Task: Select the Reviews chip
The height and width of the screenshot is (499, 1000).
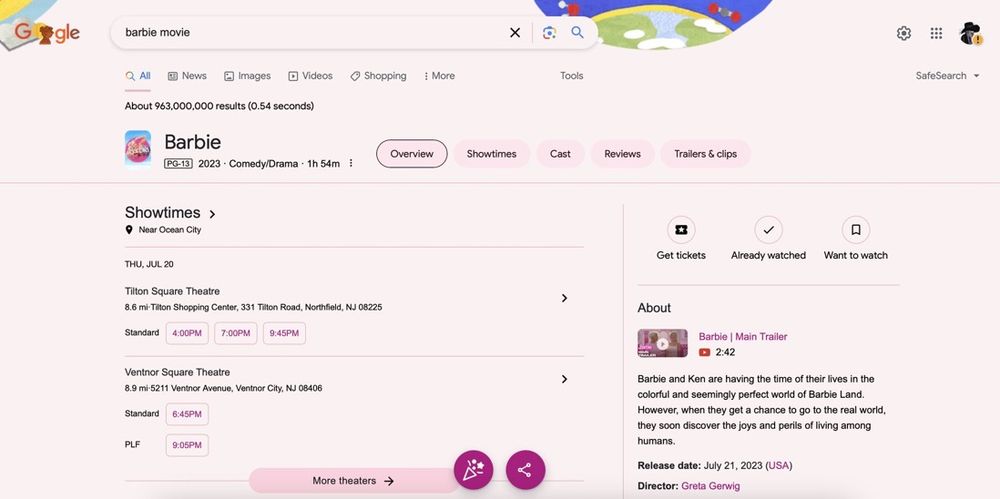Action: tap(622, 154)
